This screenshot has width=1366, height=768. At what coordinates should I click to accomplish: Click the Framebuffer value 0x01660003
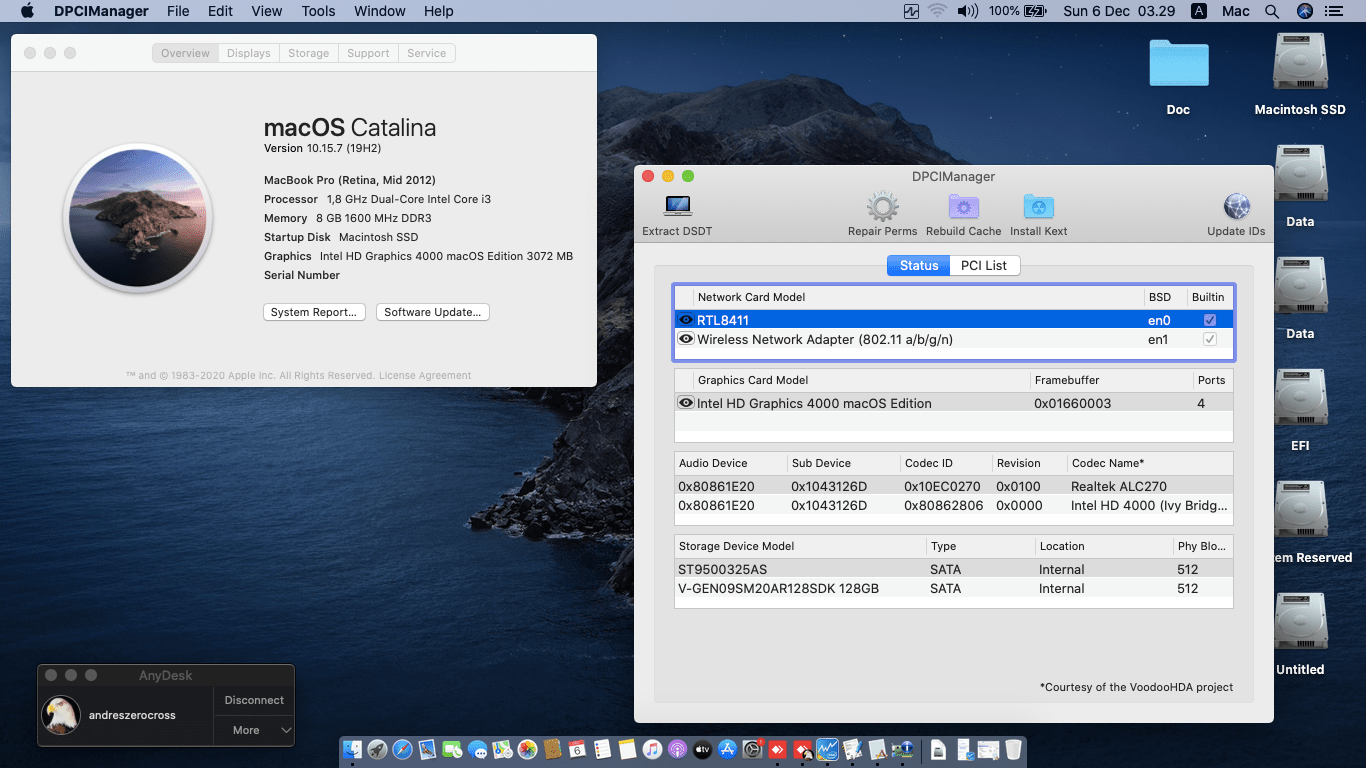(x=1072, y=403)
